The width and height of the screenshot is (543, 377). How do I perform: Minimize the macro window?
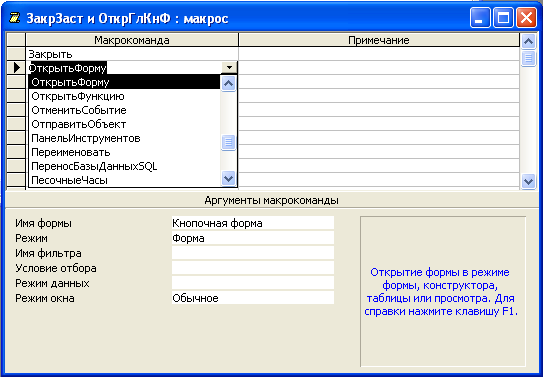point(480,18)
